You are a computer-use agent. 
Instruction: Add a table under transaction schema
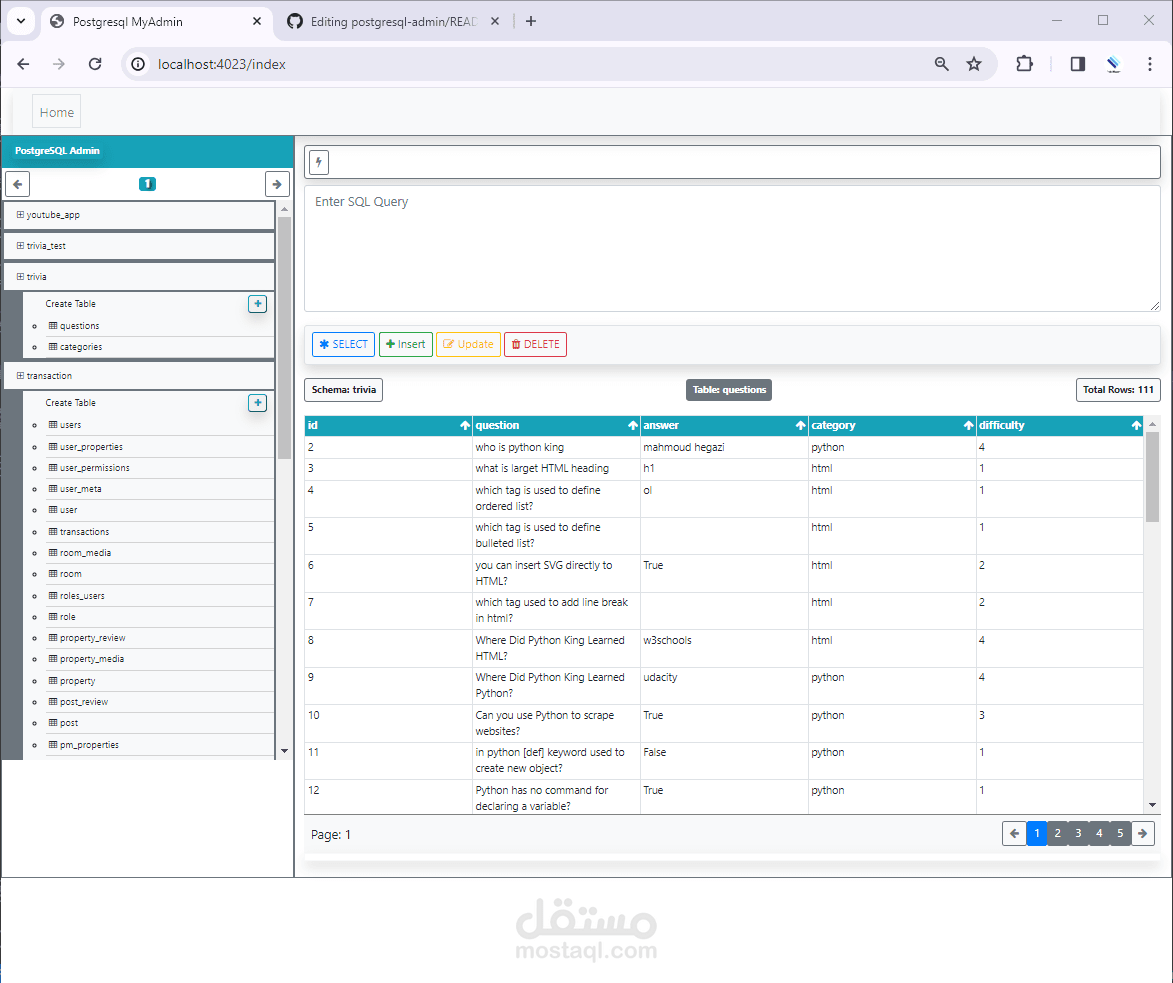[x=257, y=402]
